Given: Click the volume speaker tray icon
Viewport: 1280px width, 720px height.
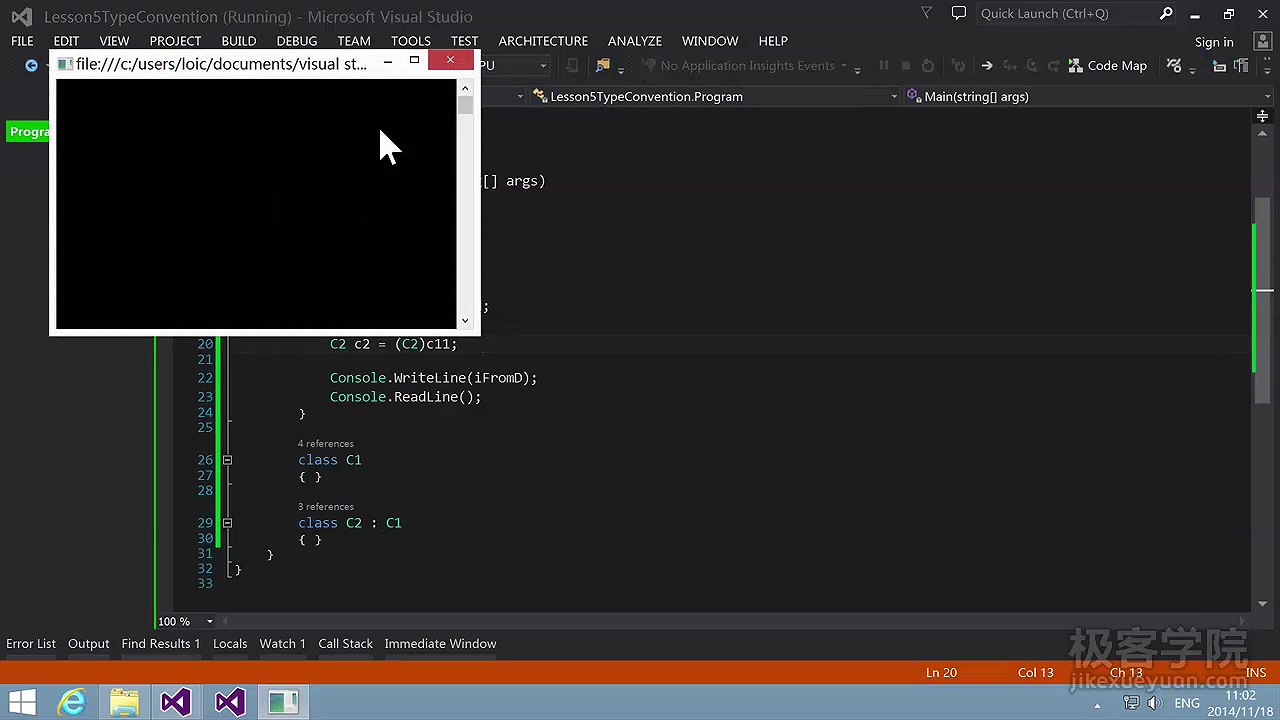Looking at the screenshot, I should (x=1153, y=703).
